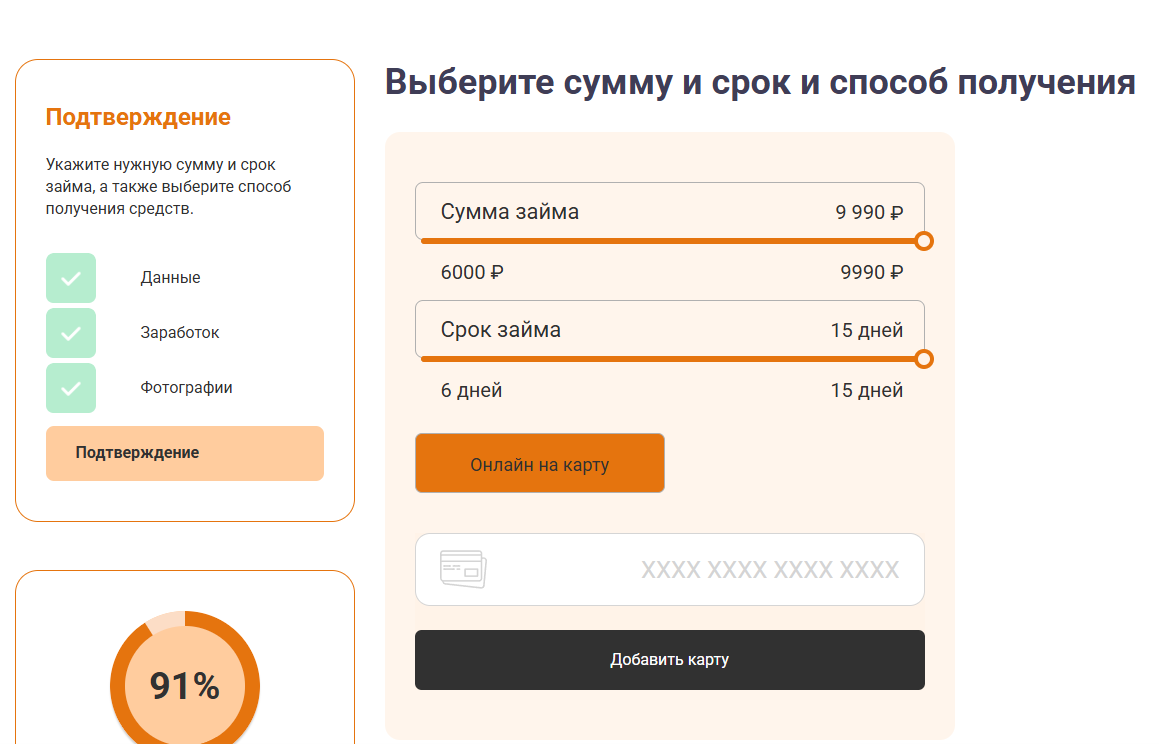This screenshot has width=1159, height=744.
Task: Click the Сумма займа amount field
Action: coord(670,211)
